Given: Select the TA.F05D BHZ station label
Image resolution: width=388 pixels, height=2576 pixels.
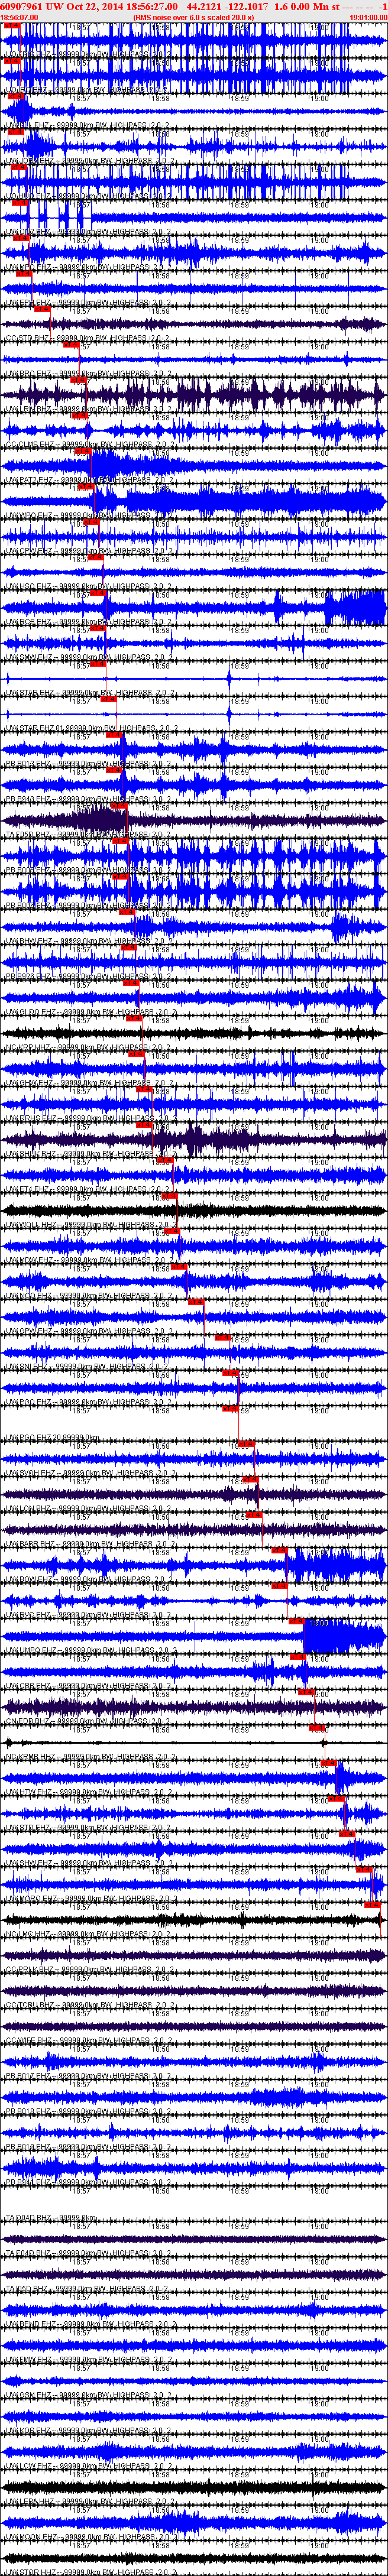Looking at the screenshot, I should (87, 835).
